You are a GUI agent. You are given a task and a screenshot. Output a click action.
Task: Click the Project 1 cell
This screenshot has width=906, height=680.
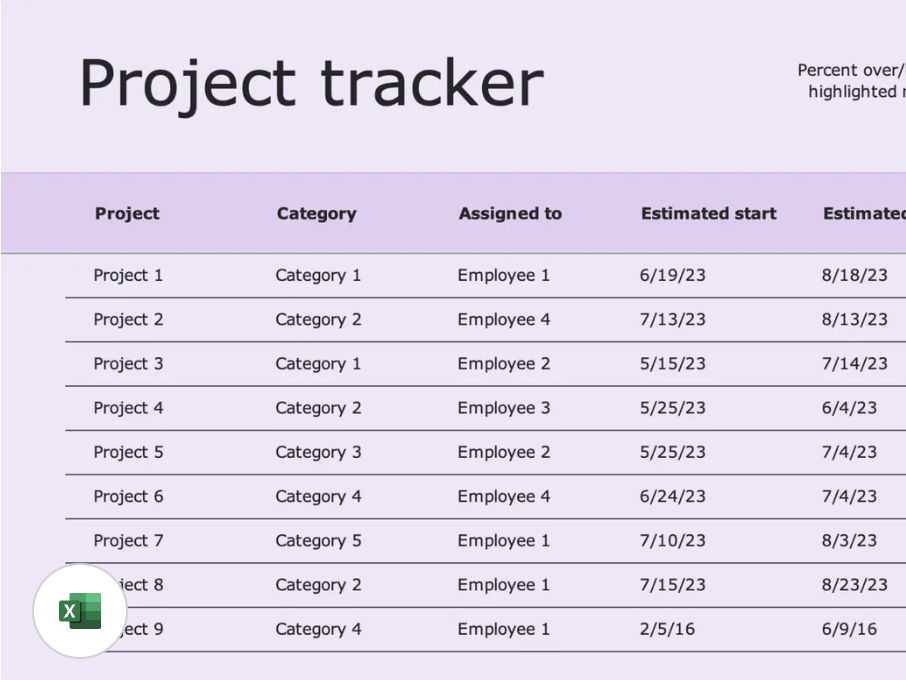pyautogui.click(x=128, y=275)
